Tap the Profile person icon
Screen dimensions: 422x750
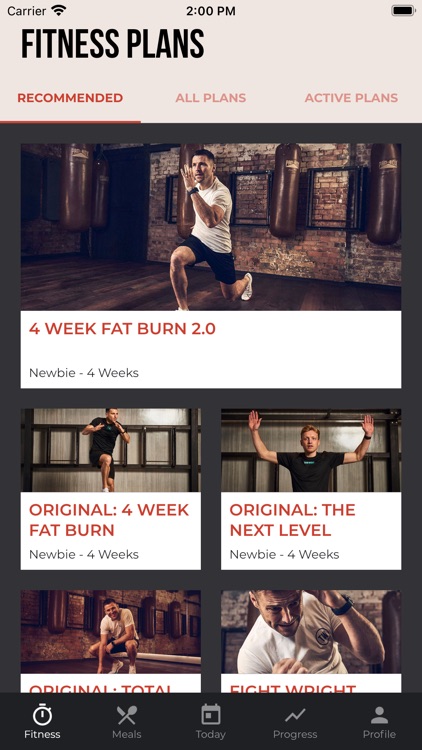(x=379, y=715)
